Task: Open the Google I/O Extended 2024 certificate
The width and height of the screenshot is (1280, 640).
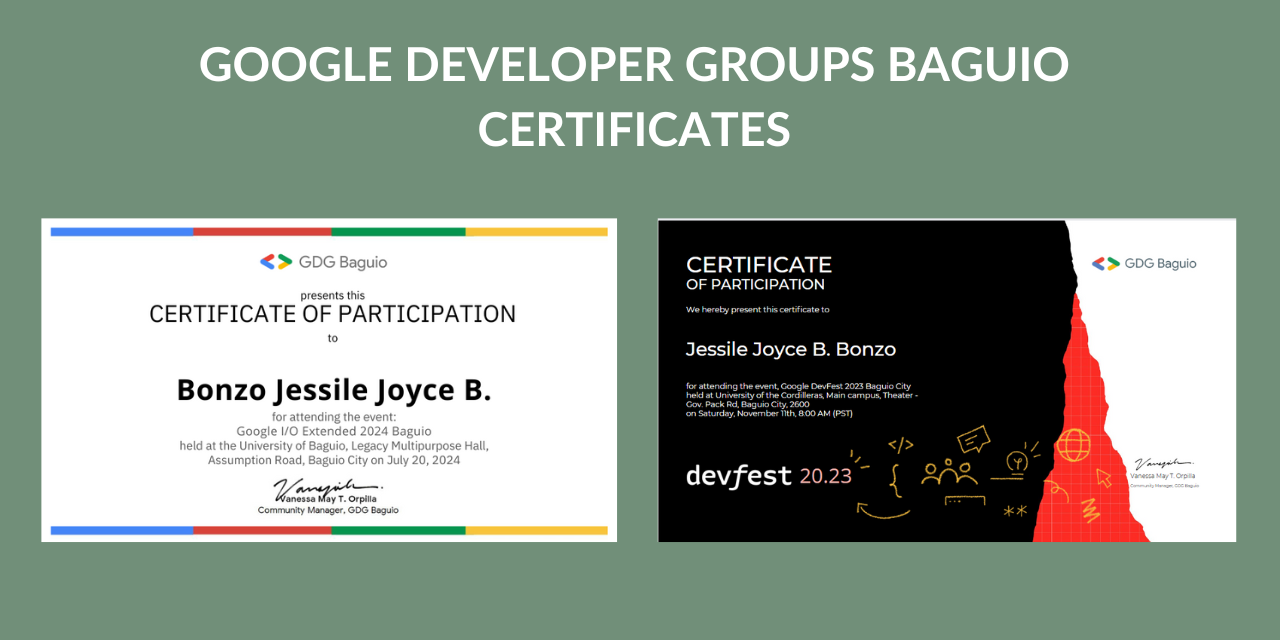Action: pyautogui.click(x=329, y=380)
